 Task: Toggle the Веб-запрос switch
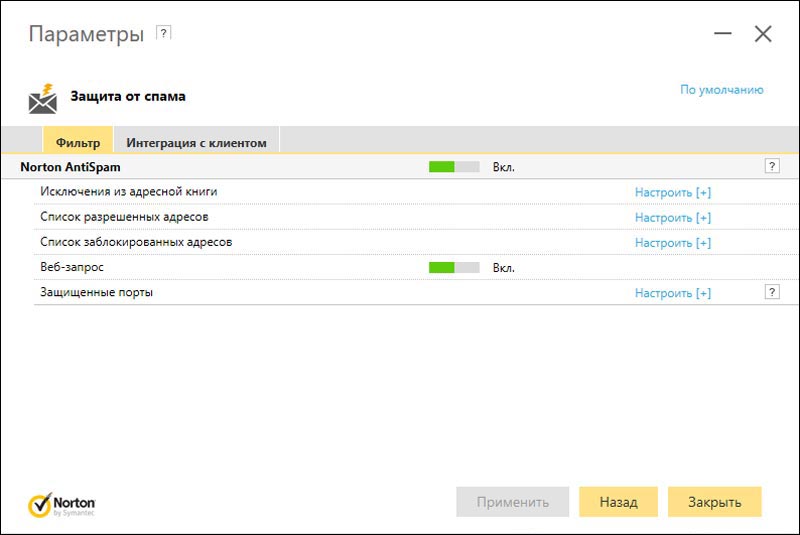454,267
